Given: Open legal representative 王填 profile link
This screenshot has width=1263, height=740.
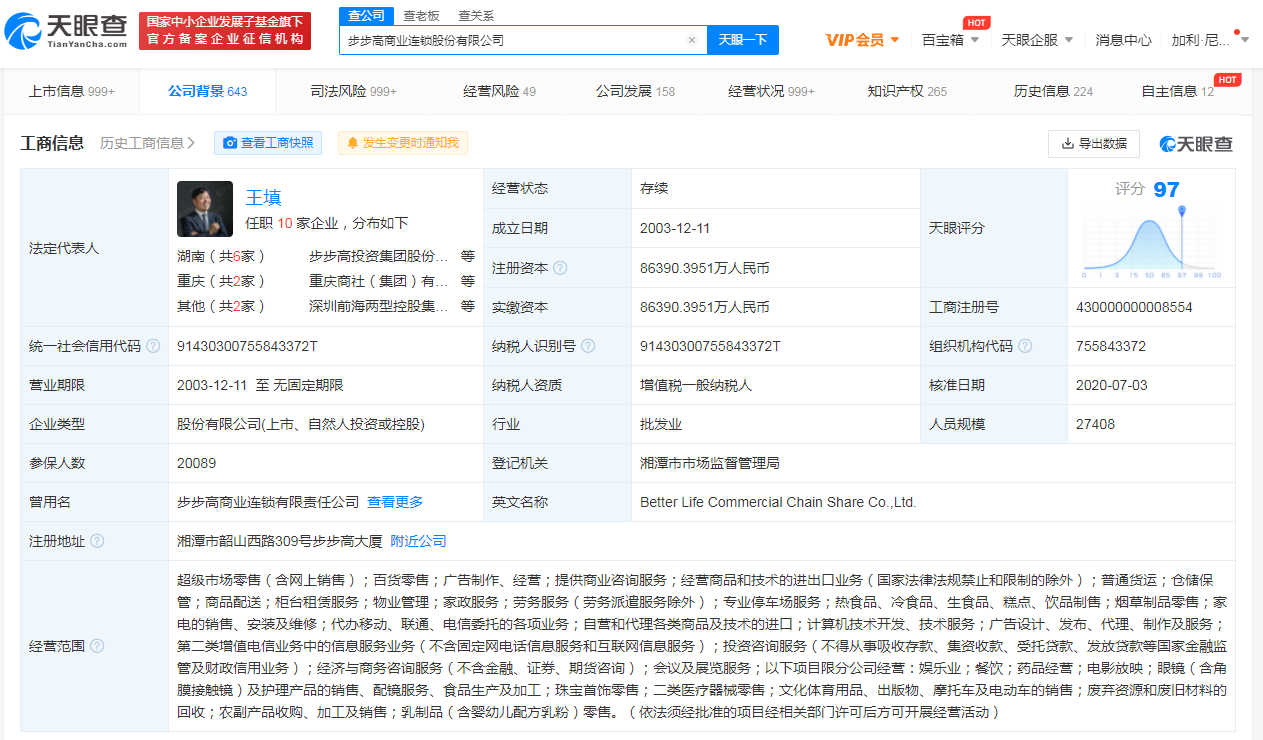Looking at the screenshot, I should [x=264, y=197].
